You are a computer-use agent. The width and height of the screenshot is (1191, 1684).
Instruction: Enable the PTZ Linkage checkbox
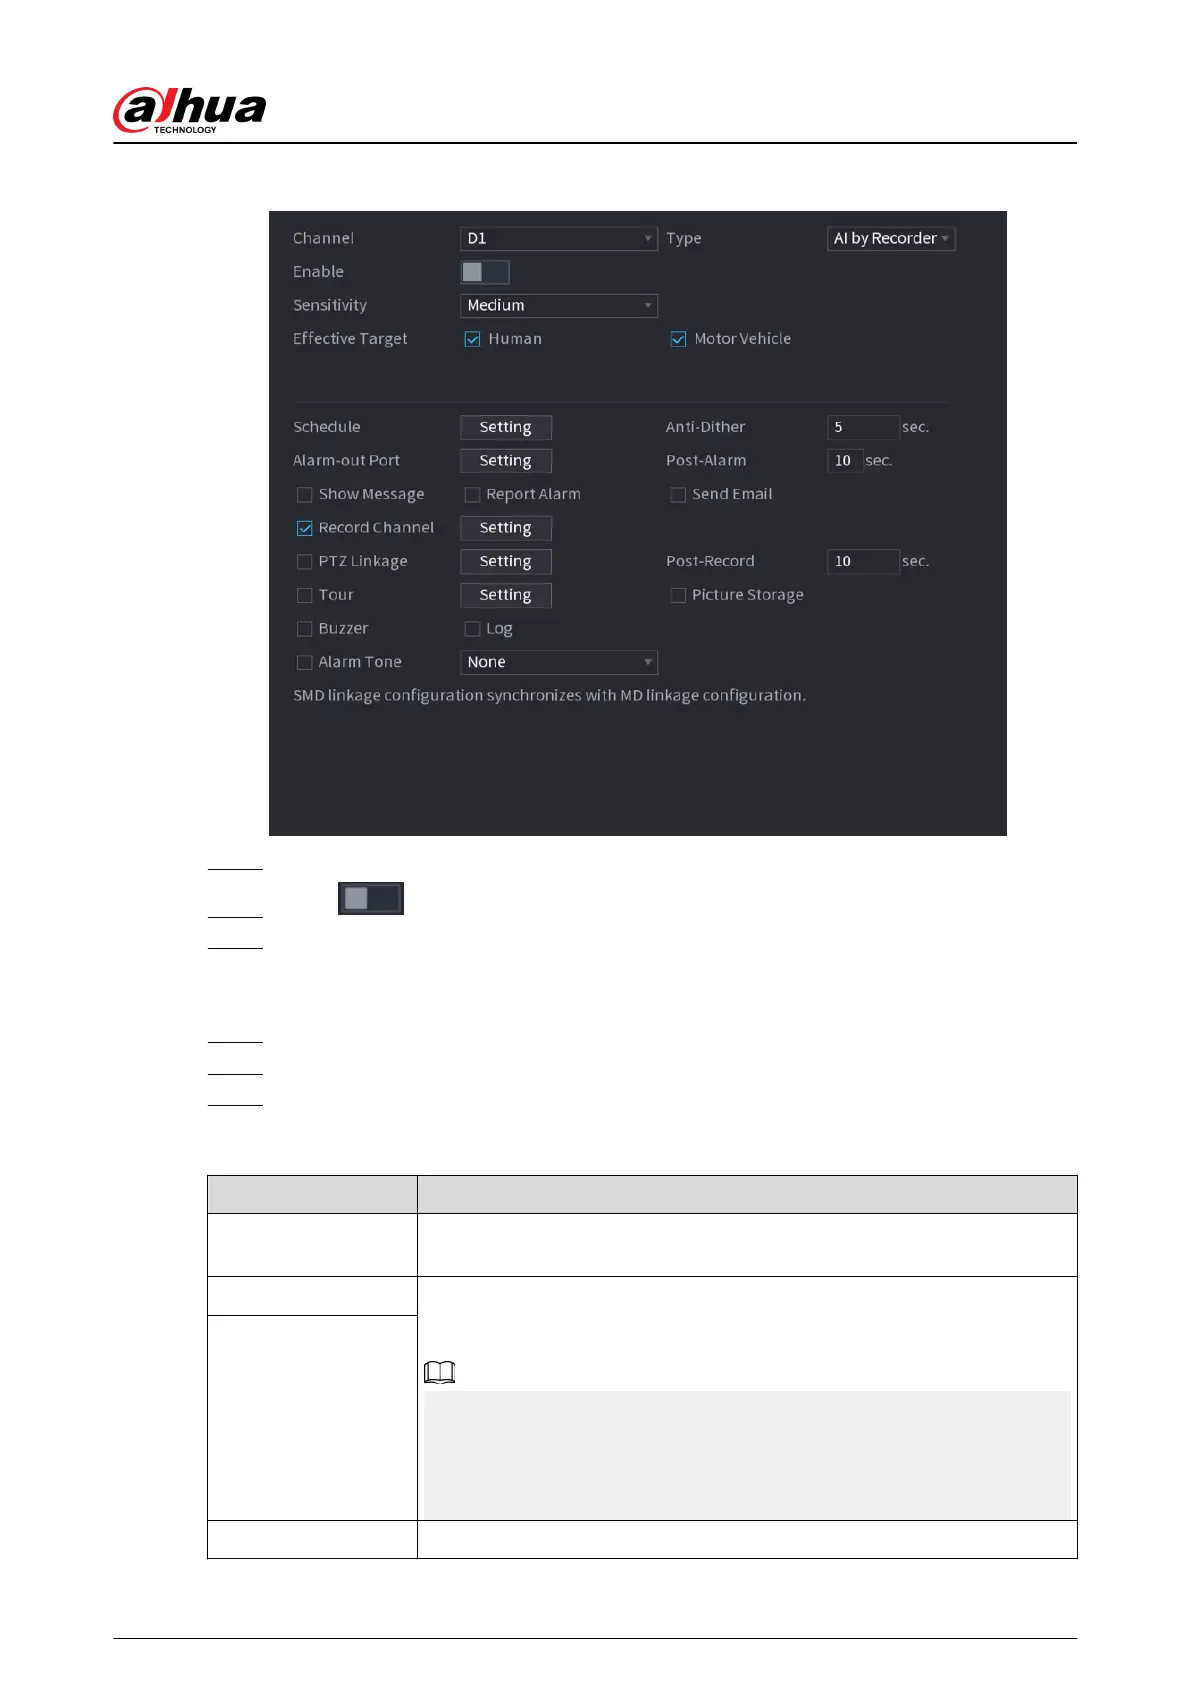pyautogui.click(x=305, y=562)
